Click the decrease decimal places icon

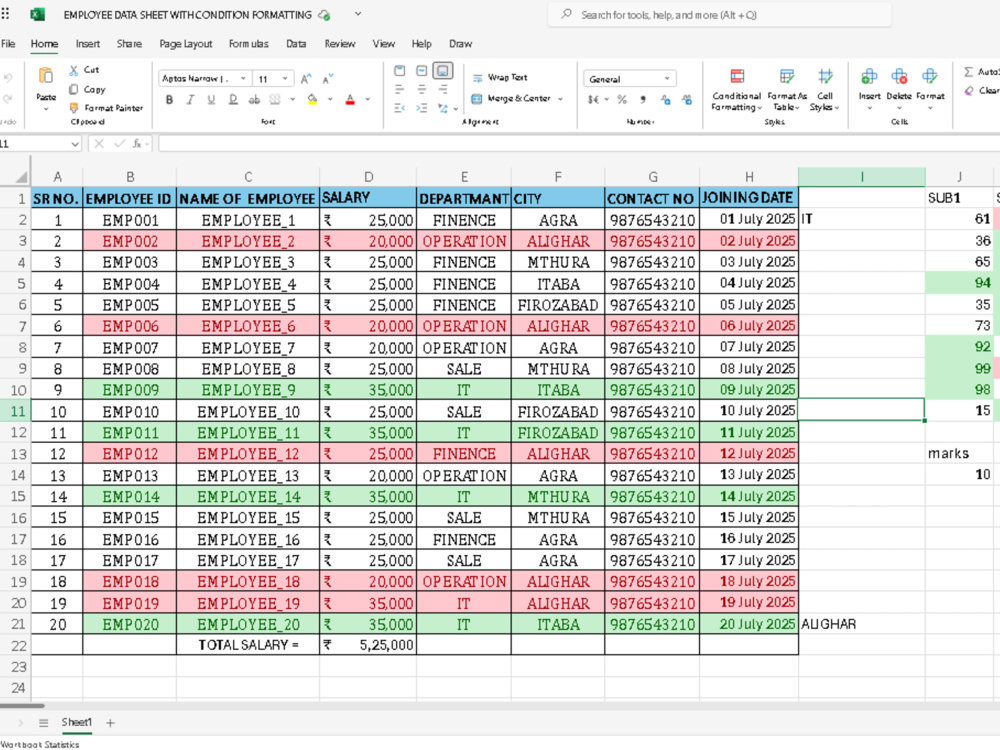(665, 99)
